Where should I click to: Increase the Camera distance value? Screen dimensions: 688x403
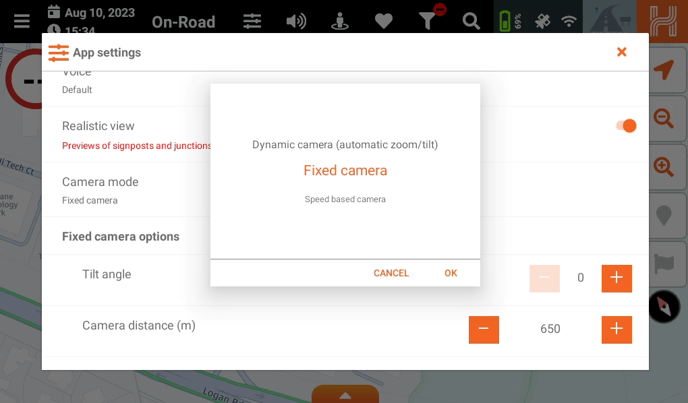tap(616, 330)
